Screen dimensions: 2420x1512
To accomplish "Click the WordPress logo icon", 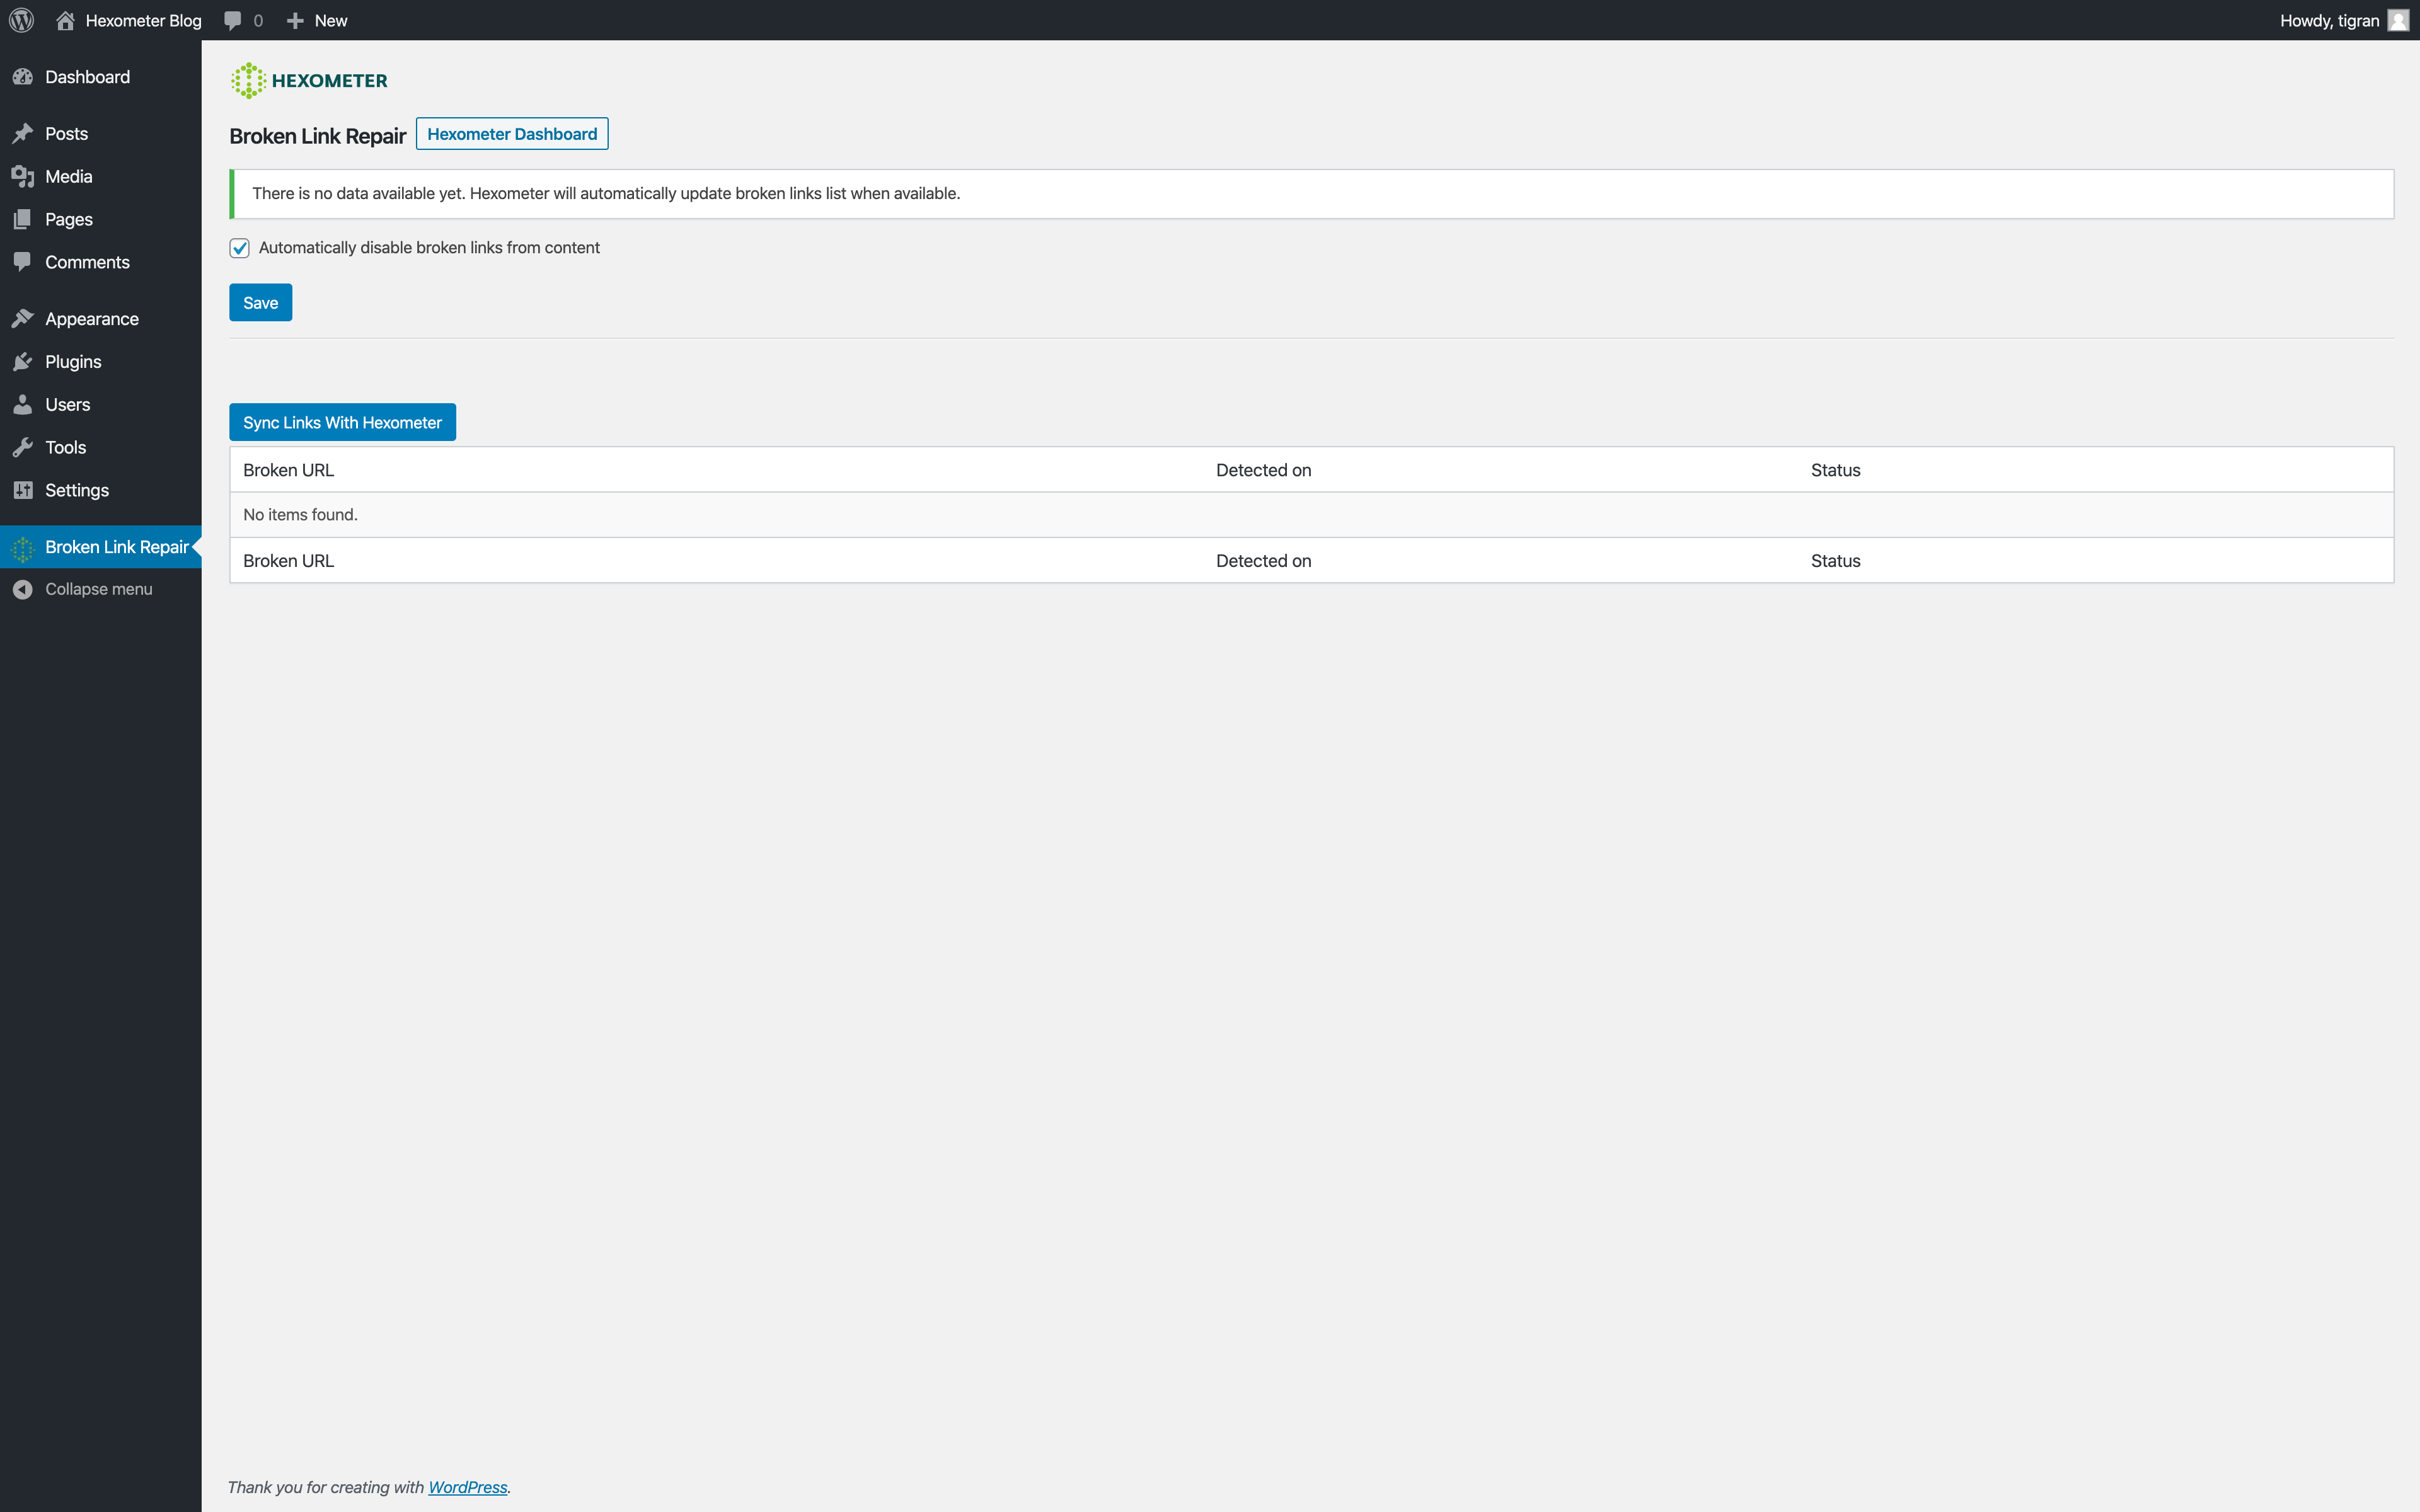I will [21, 20].
